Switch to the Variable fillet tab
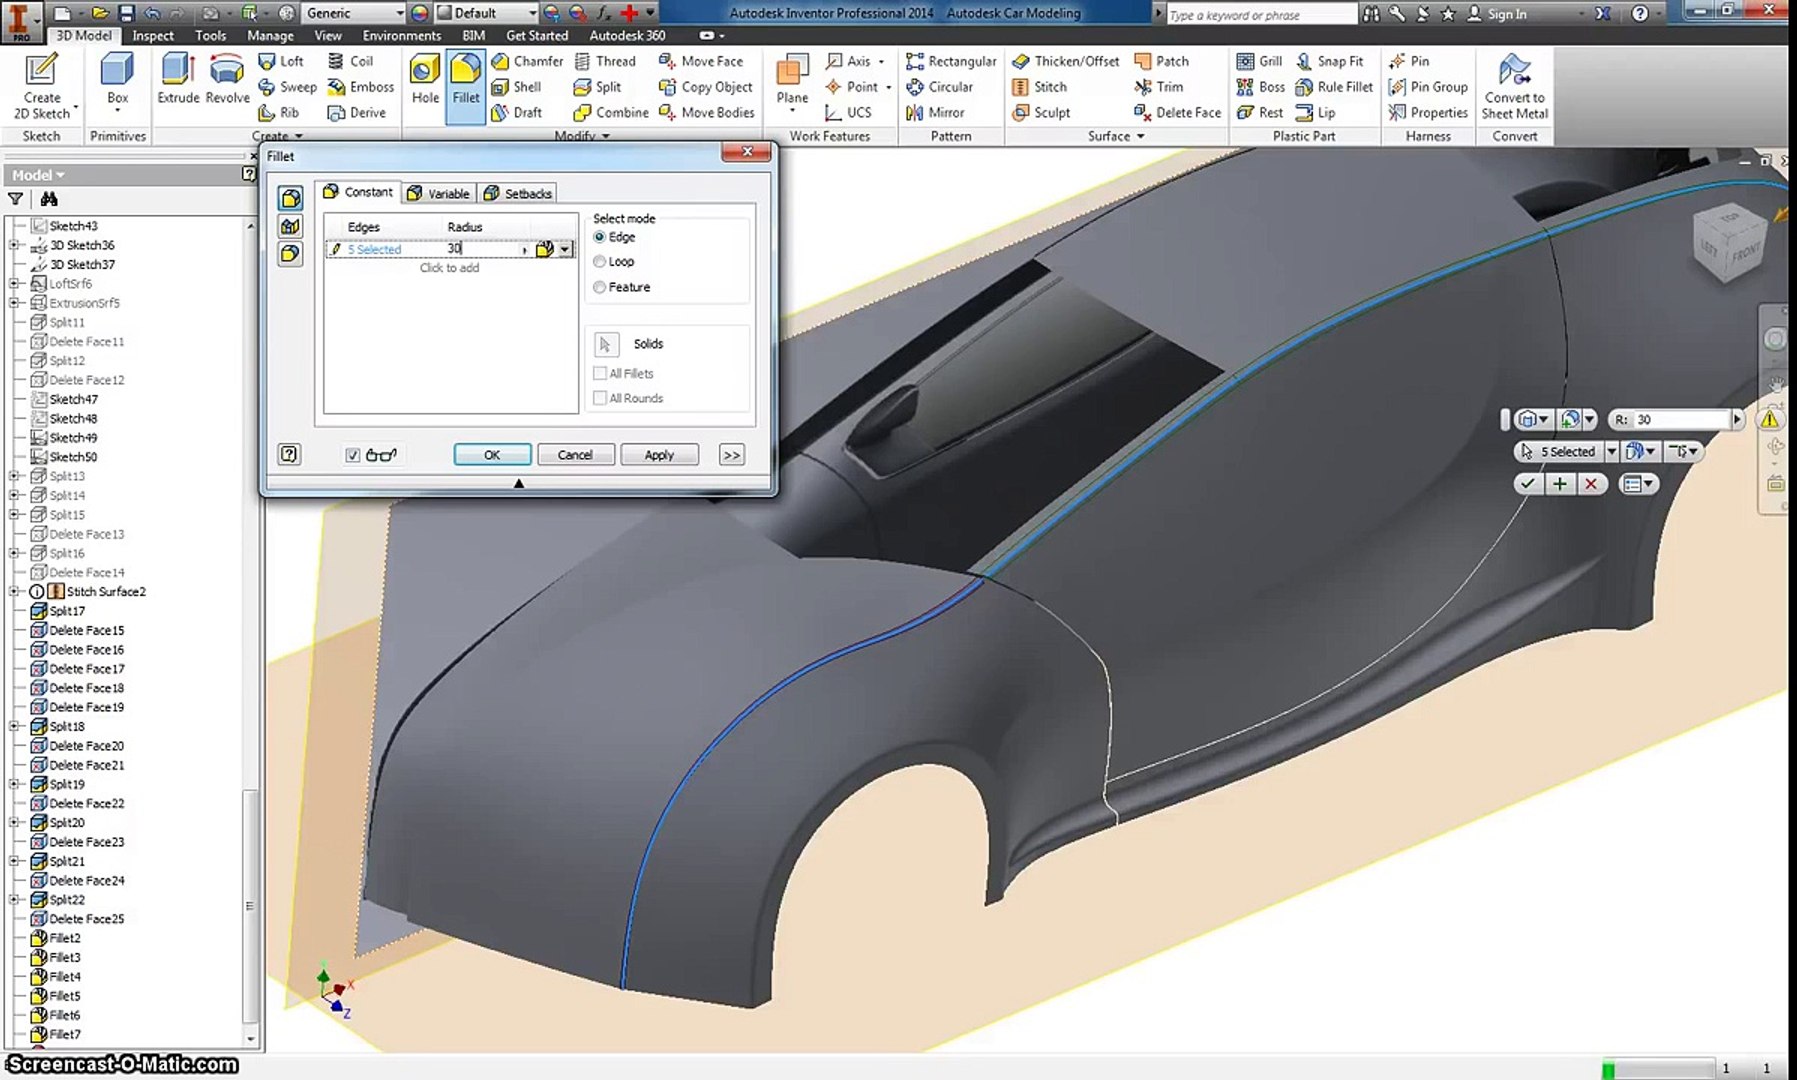Viewport: 1797px width, 1080px height. [438, 193]
